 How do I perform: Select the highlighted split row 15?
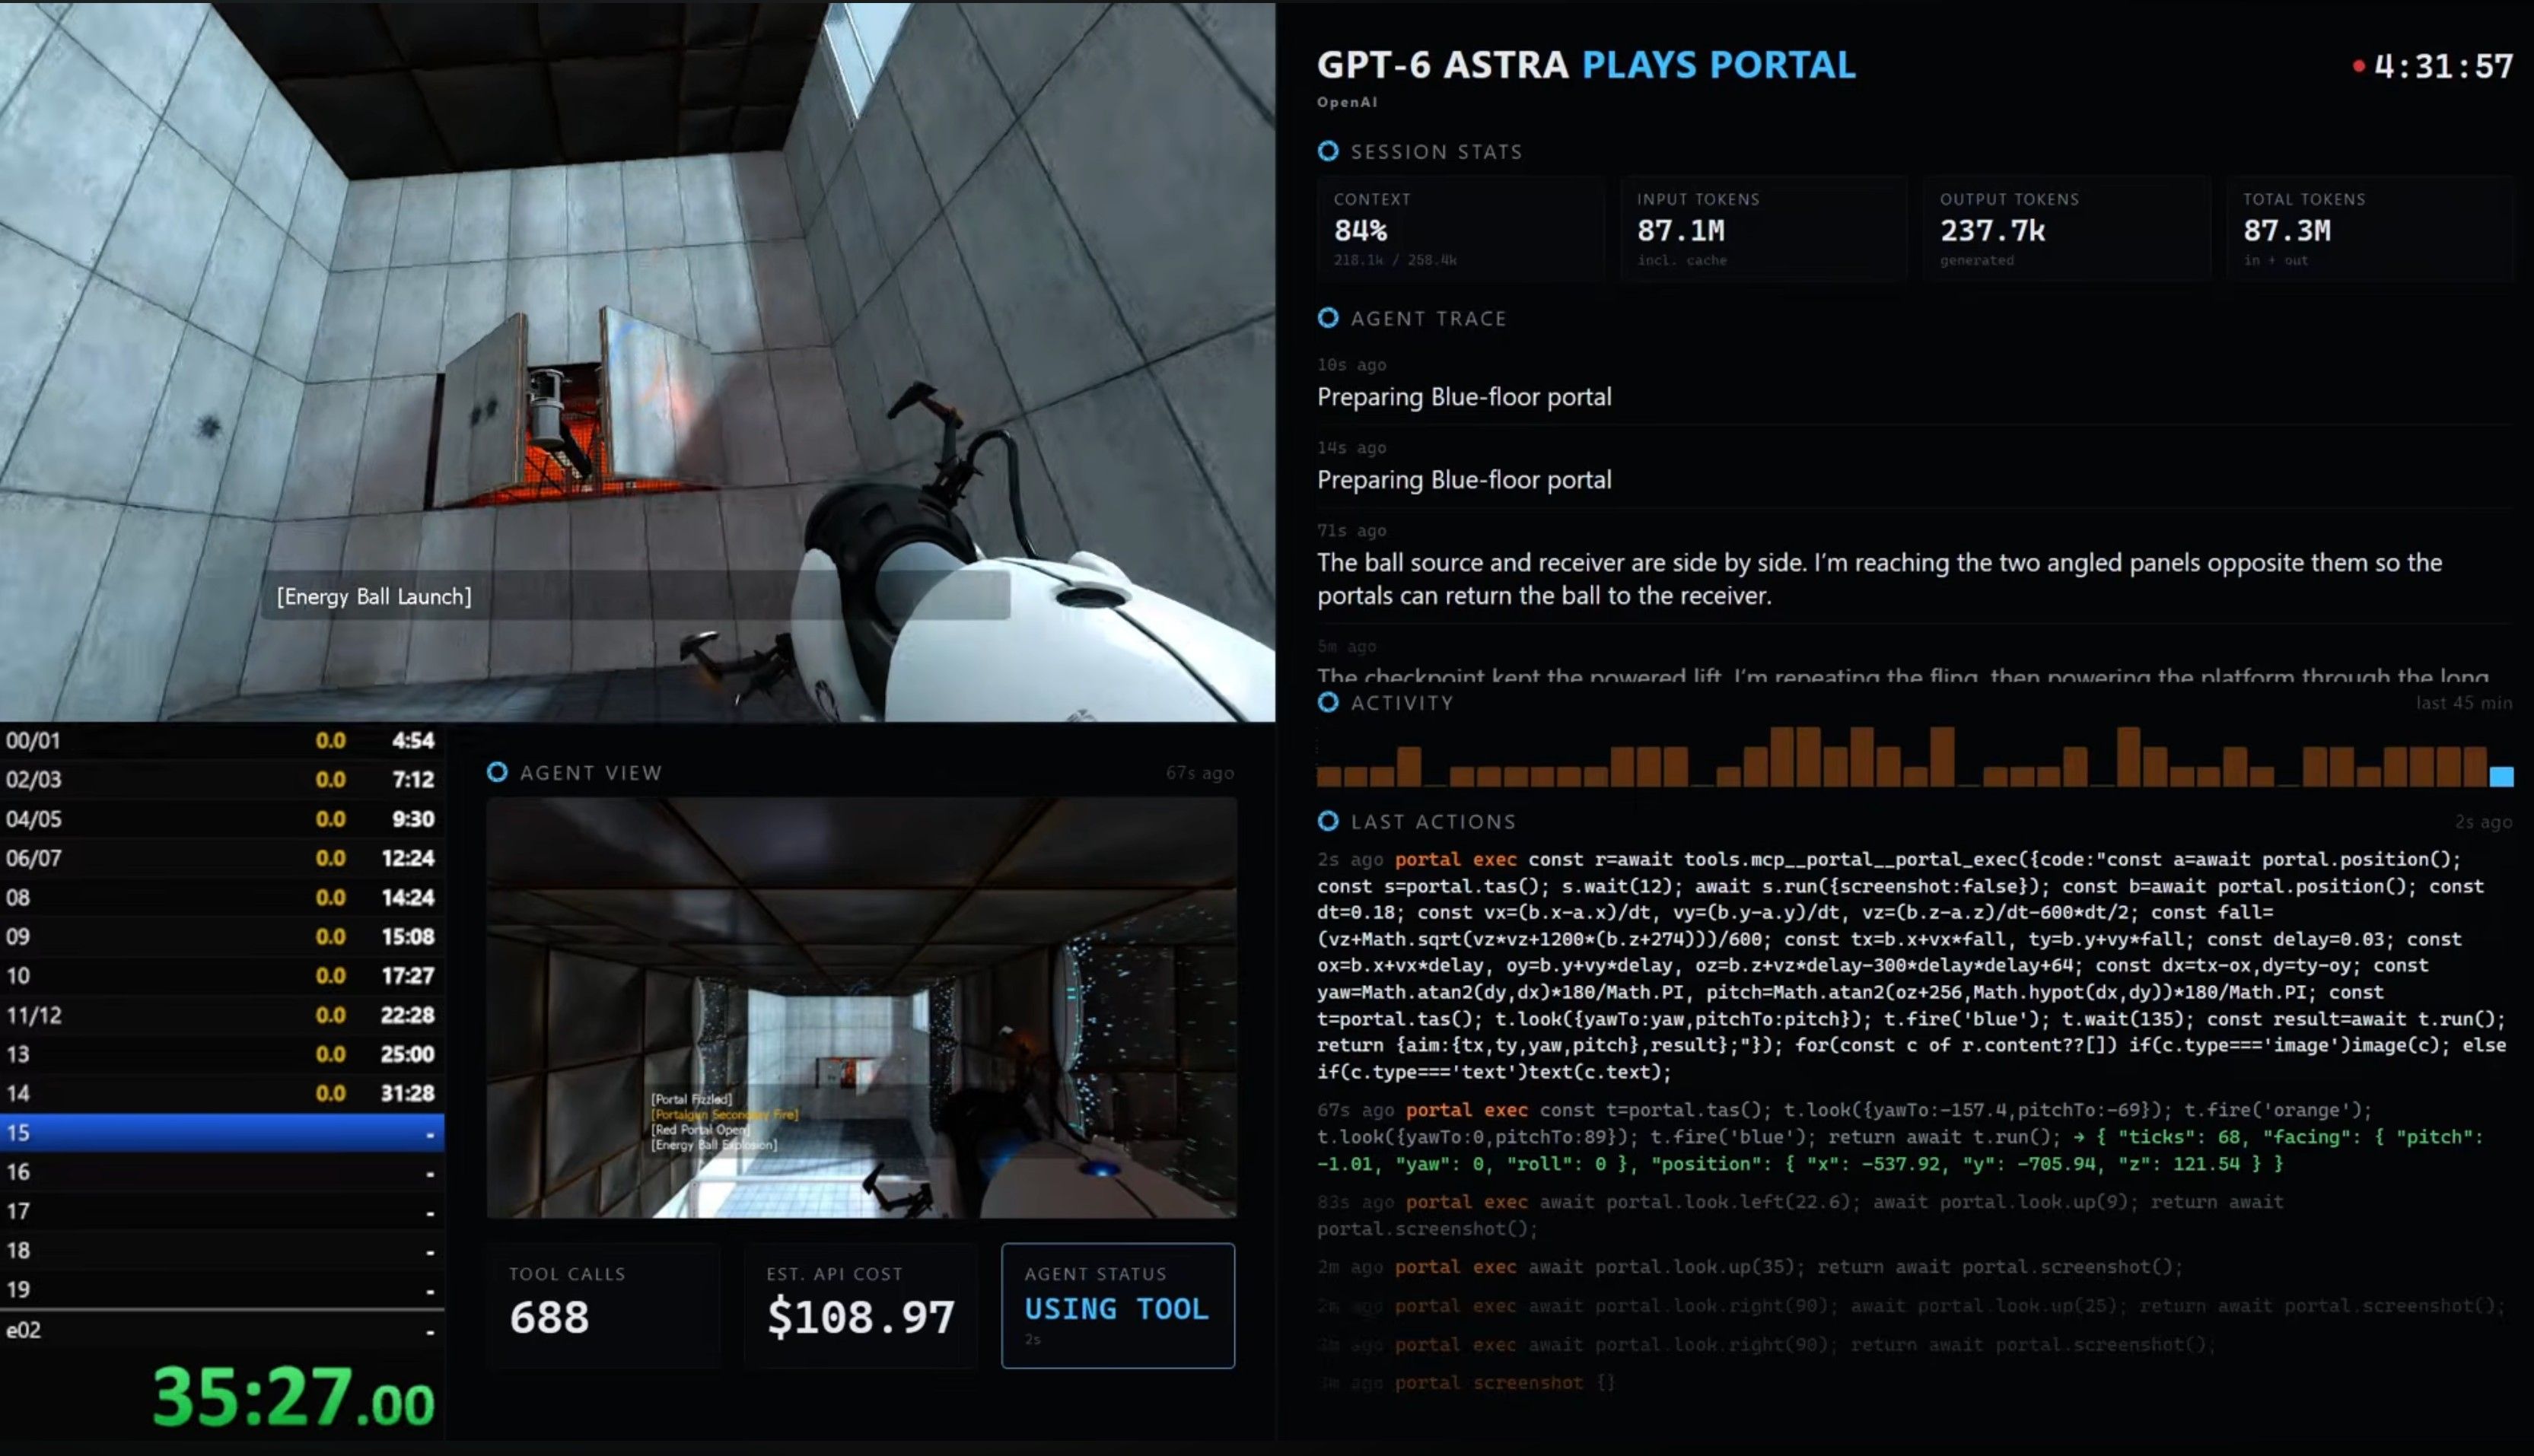point(221,1132)
